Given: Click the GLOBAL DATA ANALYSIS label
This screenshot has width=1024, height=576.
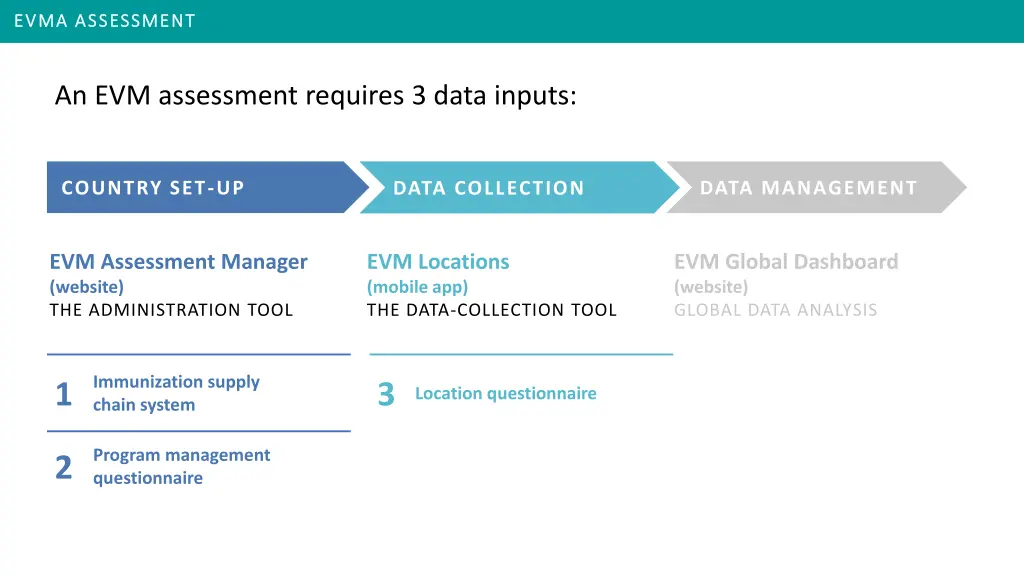Looking at the screenshot, I should coord(776,310).
